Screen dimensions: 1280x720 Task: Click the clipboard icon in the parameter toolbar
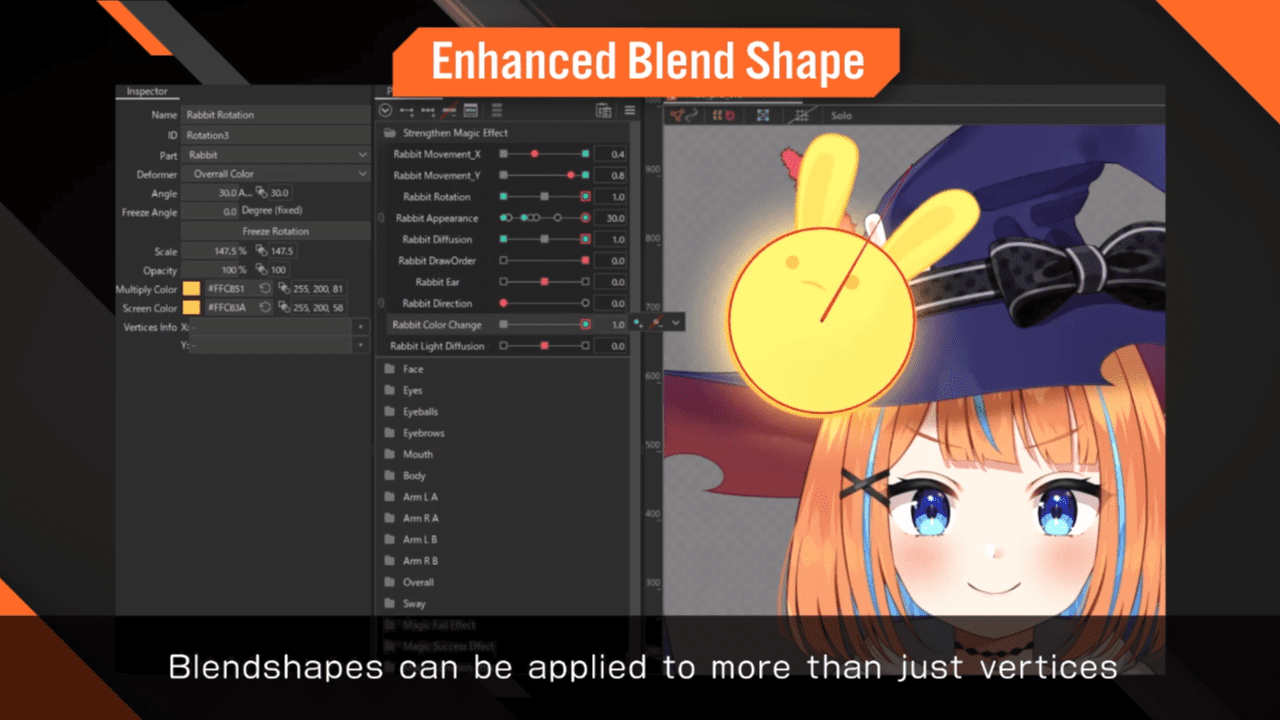604,111
